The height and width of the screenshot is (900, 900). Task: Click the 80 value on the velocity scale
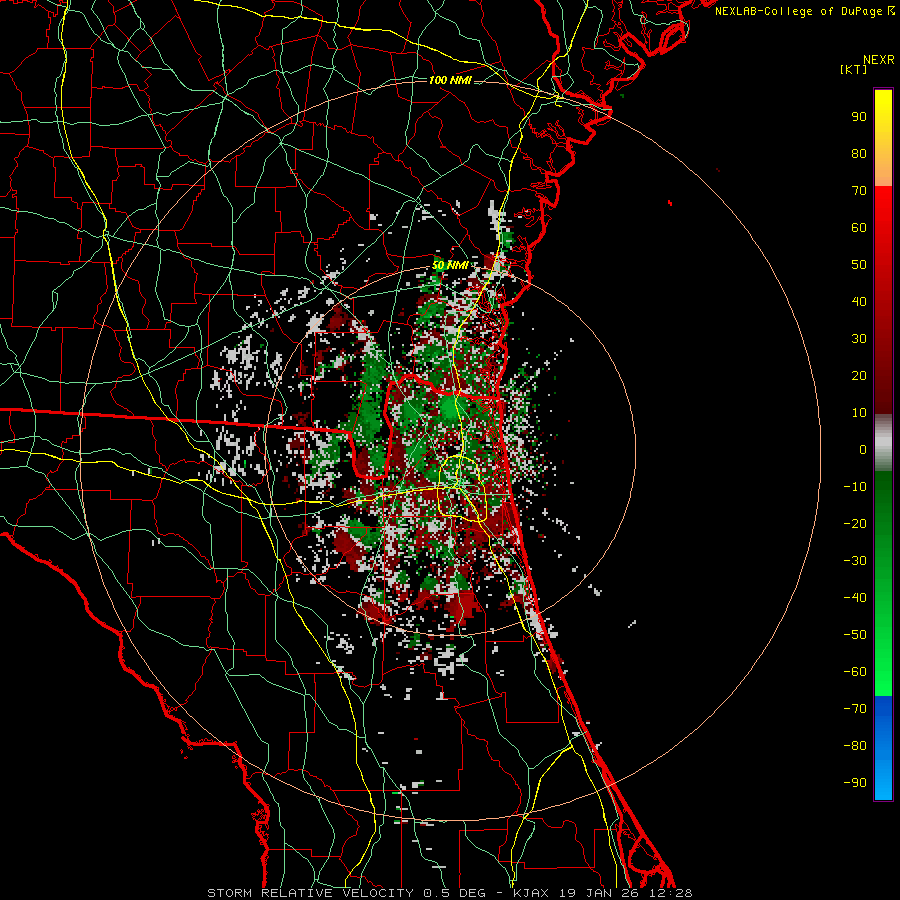click(x=859, y=153)
